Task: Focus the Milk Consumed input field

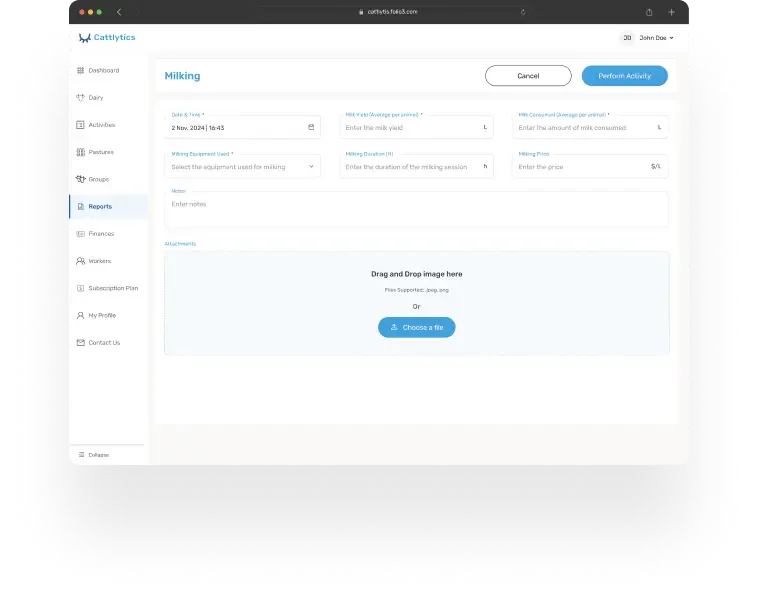Action: (x=590, y=127)
